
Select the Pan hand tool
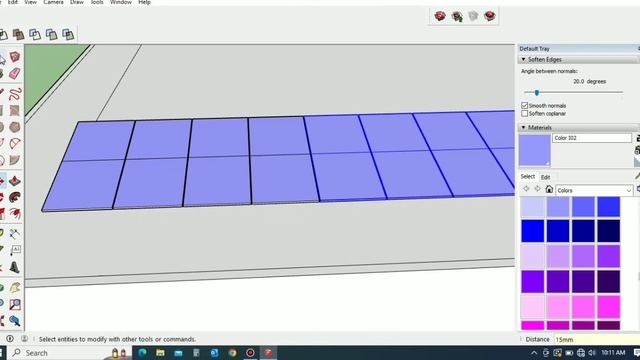pyautogui.click(x=15, y=288)
